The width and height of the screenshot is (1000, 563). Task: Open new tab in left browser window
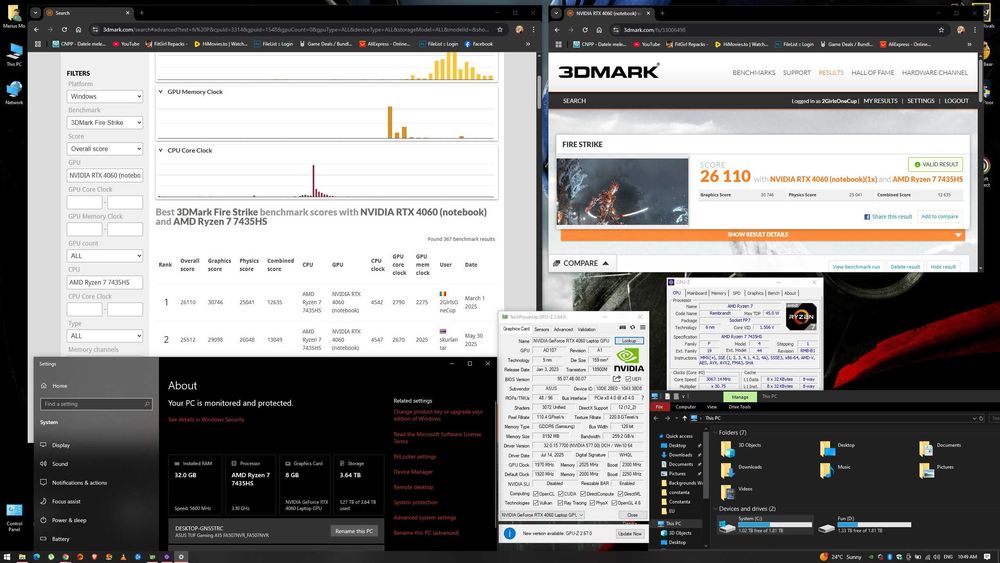(x=142, y=13)
